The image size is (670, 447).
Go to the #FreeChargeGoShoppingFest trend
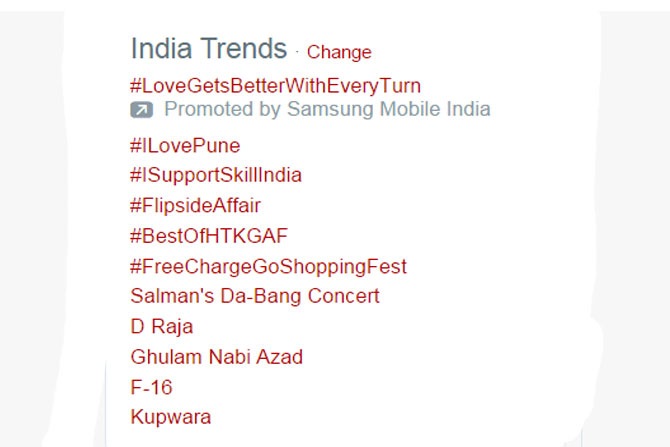tap(268, 266)
